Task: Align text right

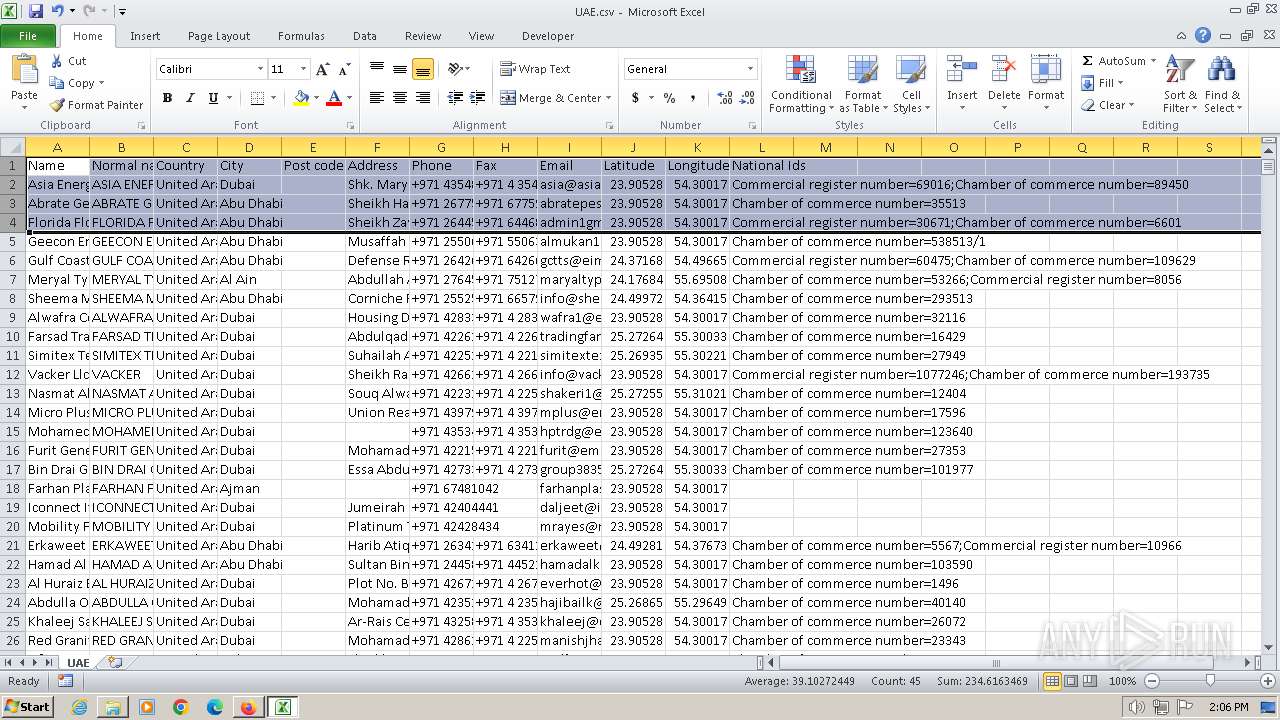Action: click(423, 98)
